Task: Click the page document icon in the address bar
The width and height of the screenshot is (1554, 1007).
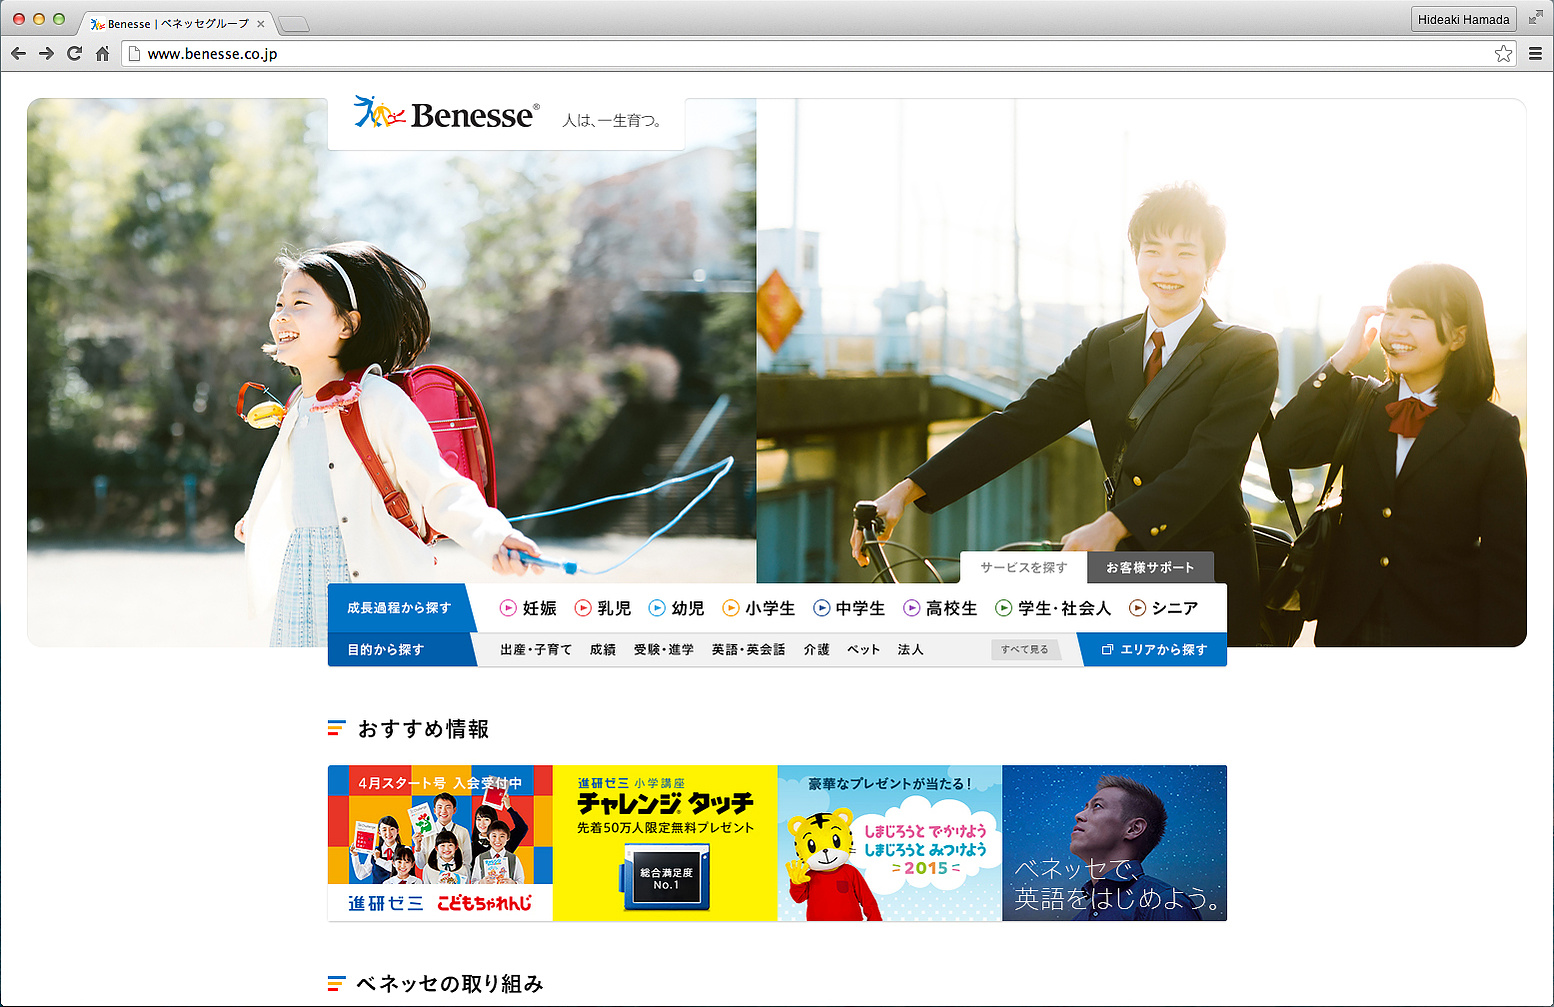Action: pyautogui.click(x=135, y=54)
